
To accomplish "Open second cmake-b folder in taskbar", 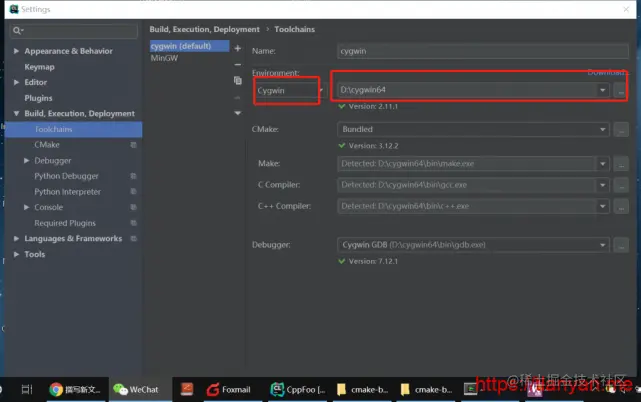I will [x=426, y=389].
